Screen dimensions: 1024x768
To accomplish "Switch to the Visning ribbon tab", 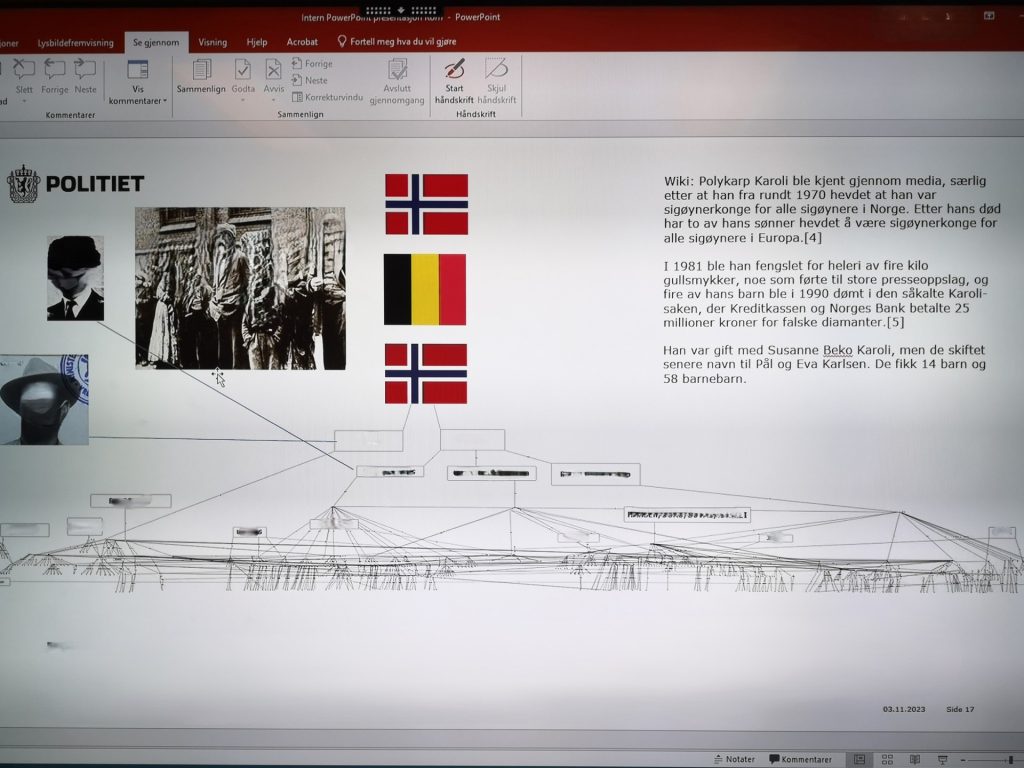I will click(212, 43).
